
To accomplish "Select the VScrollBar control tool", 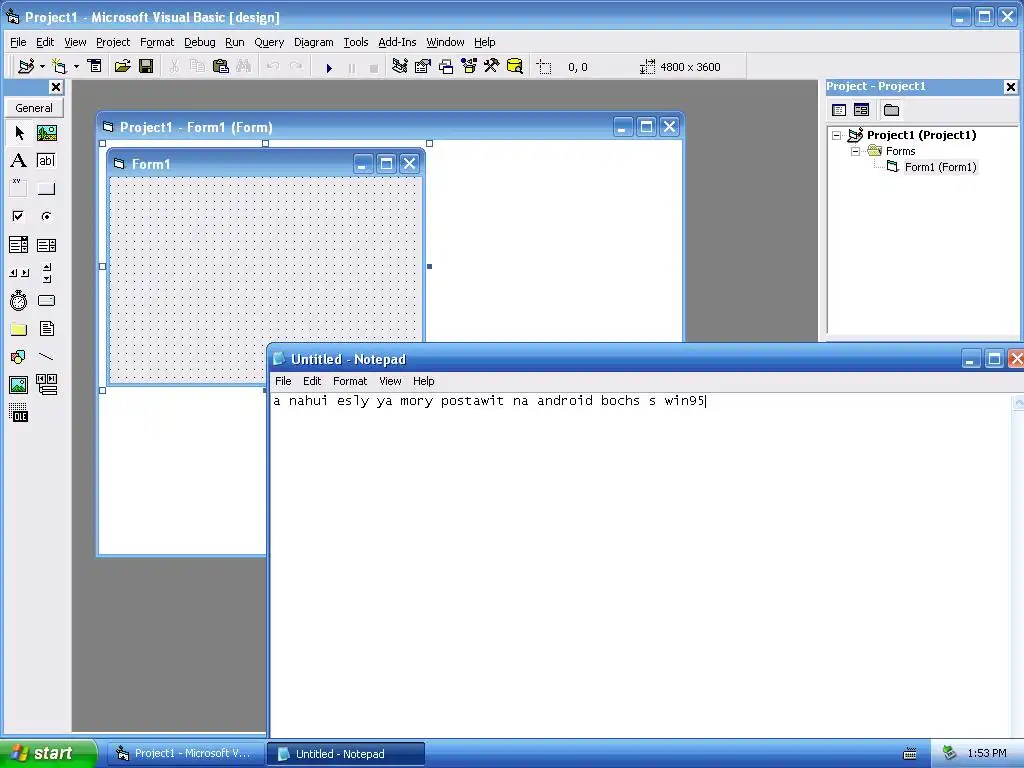I will (46, 273).
